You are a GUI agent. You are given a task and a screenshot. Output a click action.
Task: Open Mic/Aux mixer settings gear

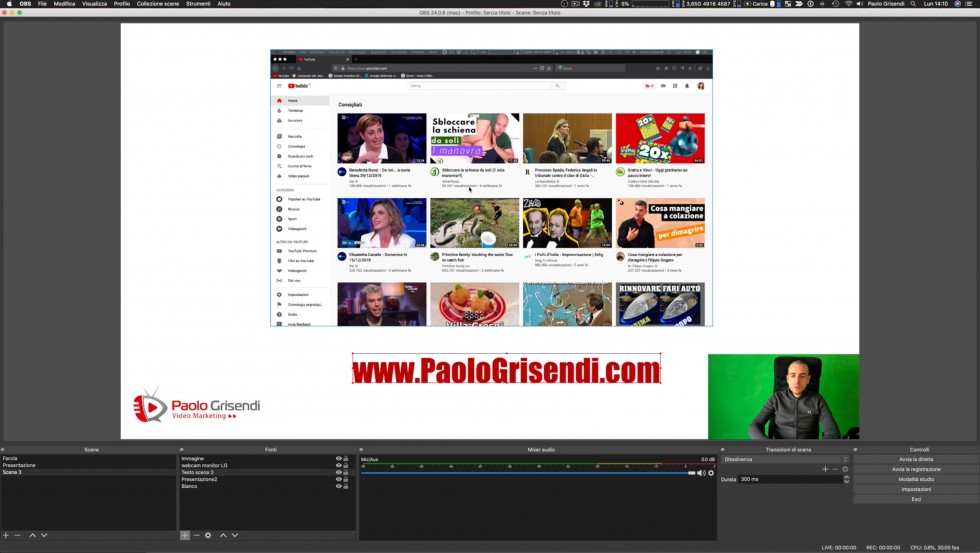[x=711, y=473]
